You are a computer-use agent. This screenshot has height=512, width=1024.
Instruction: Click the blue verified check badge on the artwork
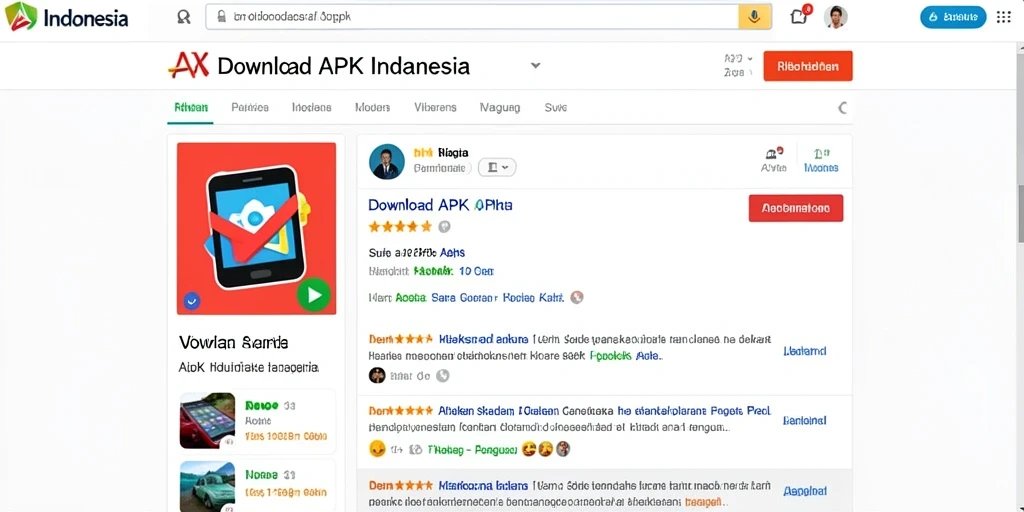tap(192, 301)
